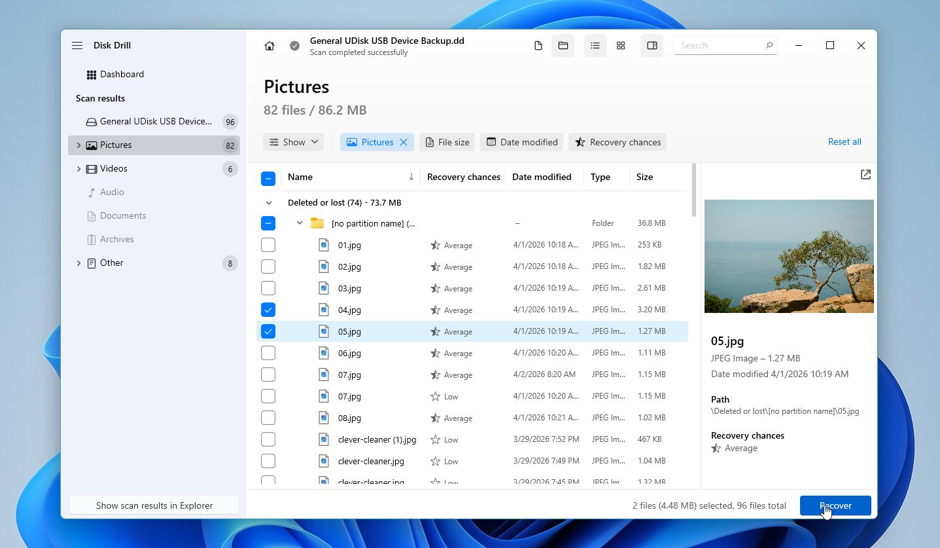Select Videos in the sidebar

[x=154, y=169]
